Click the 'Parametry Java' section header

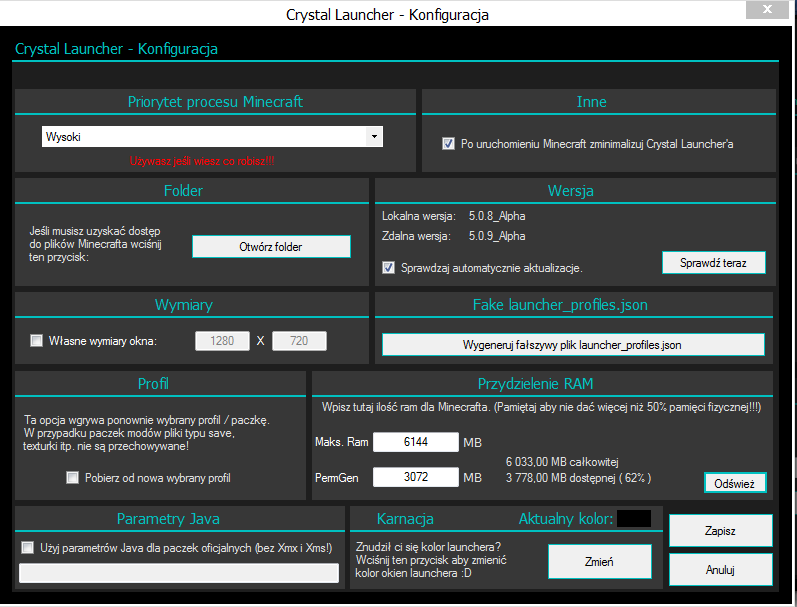(x=168, y=519)
